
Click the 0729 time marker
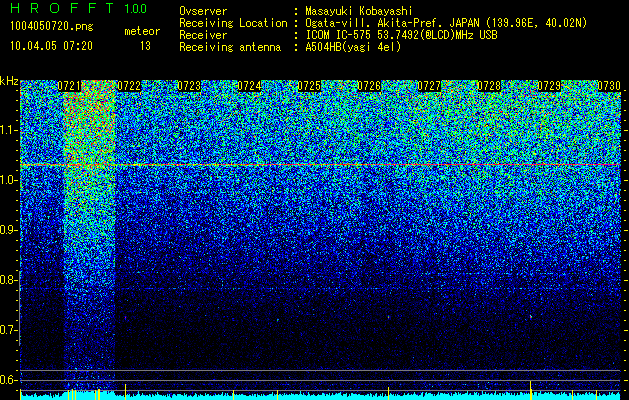pyautogui.click(x=549, y=86)
